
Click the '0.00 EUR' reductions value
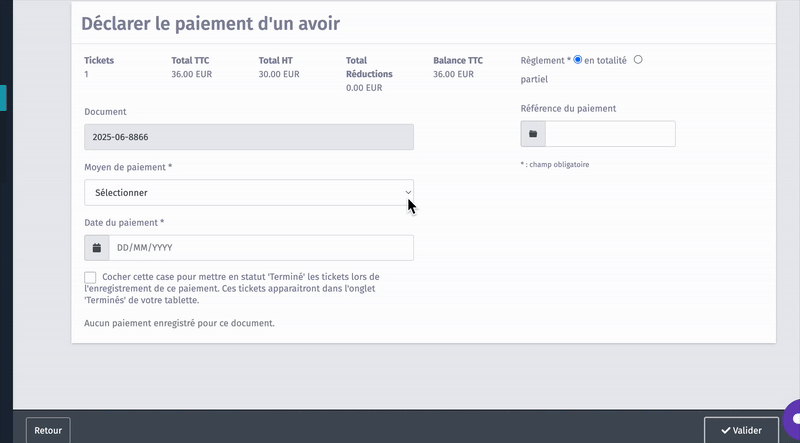tap(364, 88)
